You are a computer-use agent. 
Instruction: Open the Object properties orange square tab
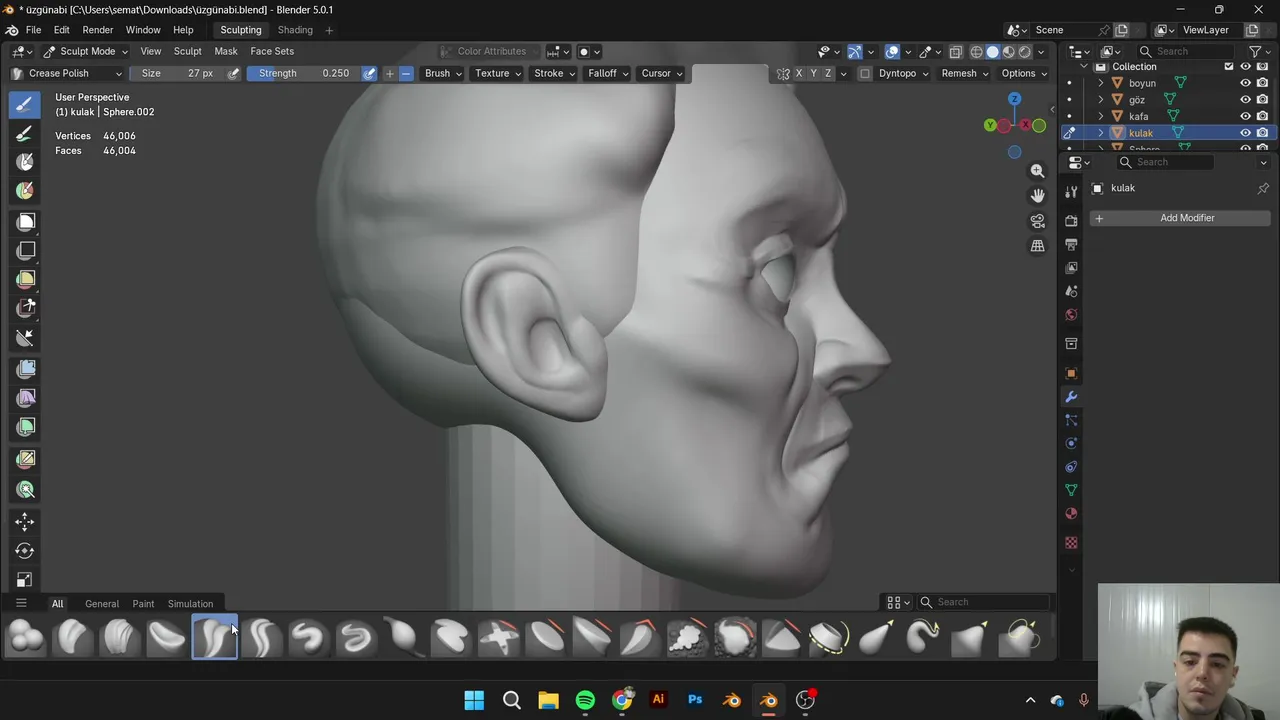[1071, 373]
